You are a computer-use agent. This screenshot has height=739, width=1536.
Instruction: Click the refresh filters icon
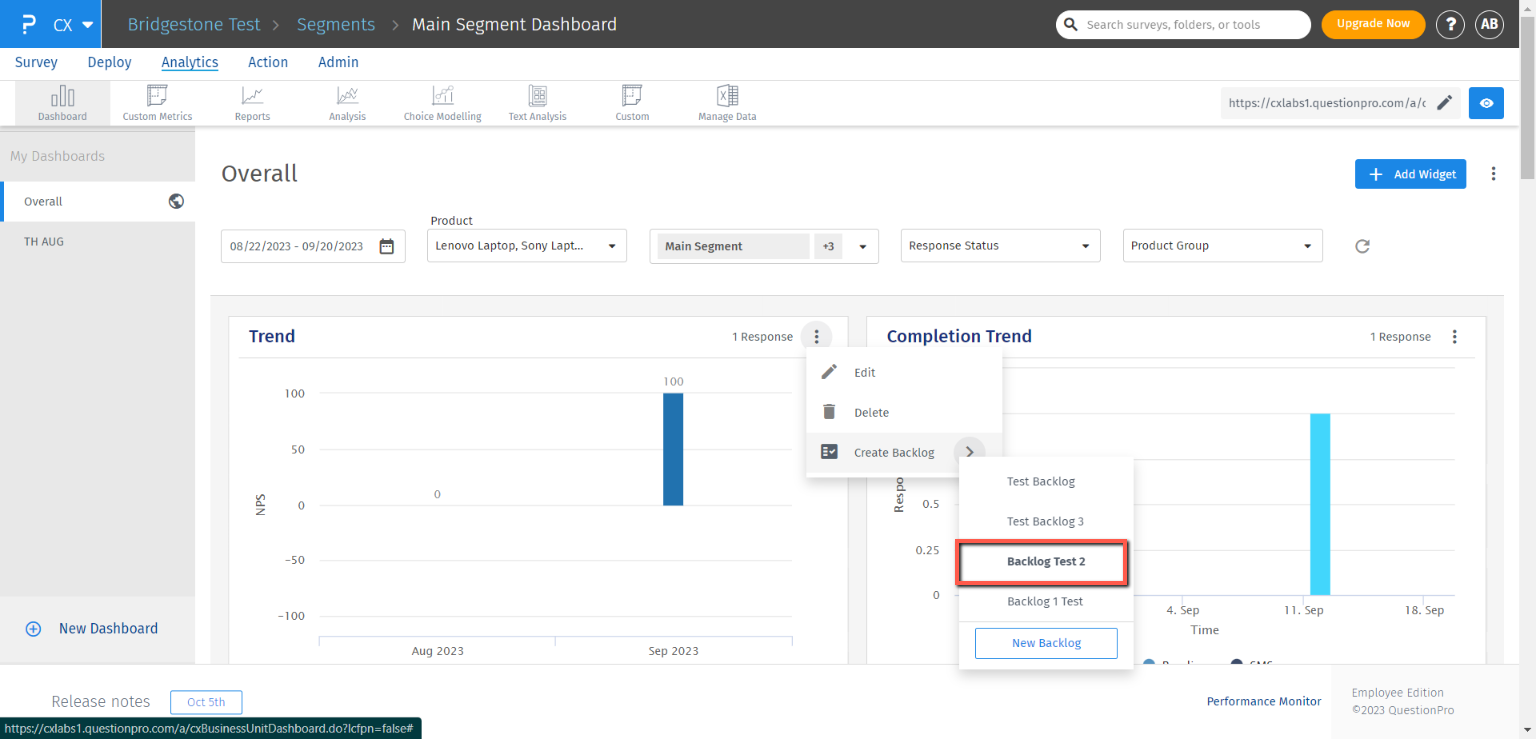pos(1362,246)
